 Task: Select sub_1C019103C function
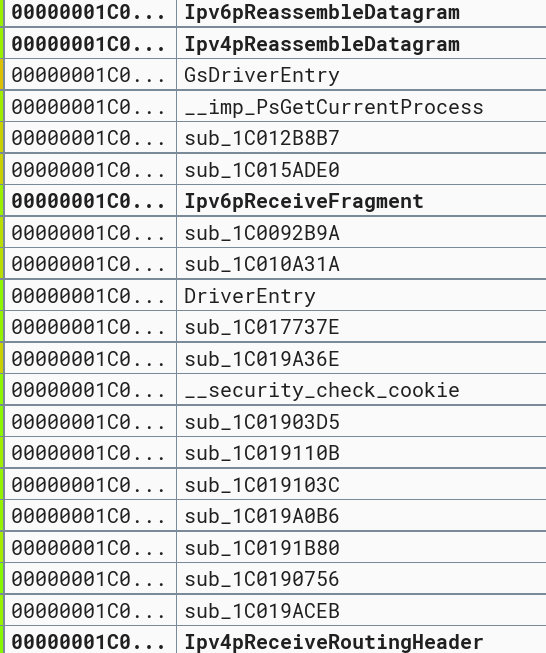(262, 485)
